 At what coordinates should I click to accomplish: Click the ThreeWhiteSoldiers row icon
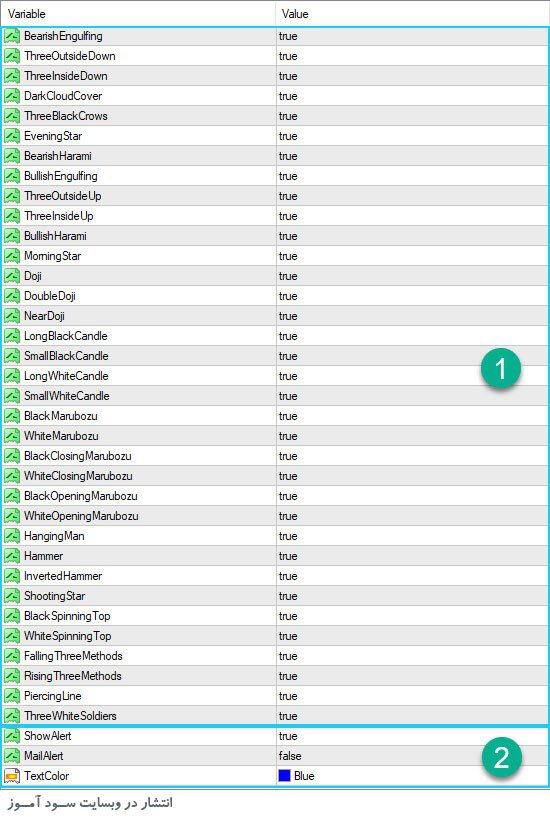tap(12, 716)
